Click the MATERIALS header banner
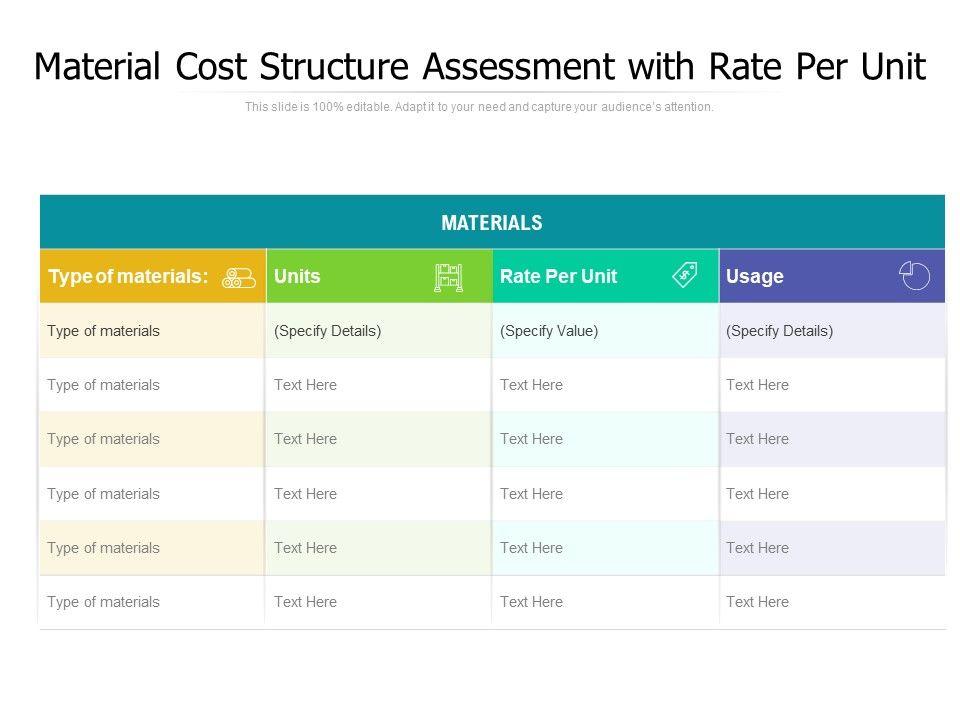The image size is (960, 720). (x=492, y=222)
